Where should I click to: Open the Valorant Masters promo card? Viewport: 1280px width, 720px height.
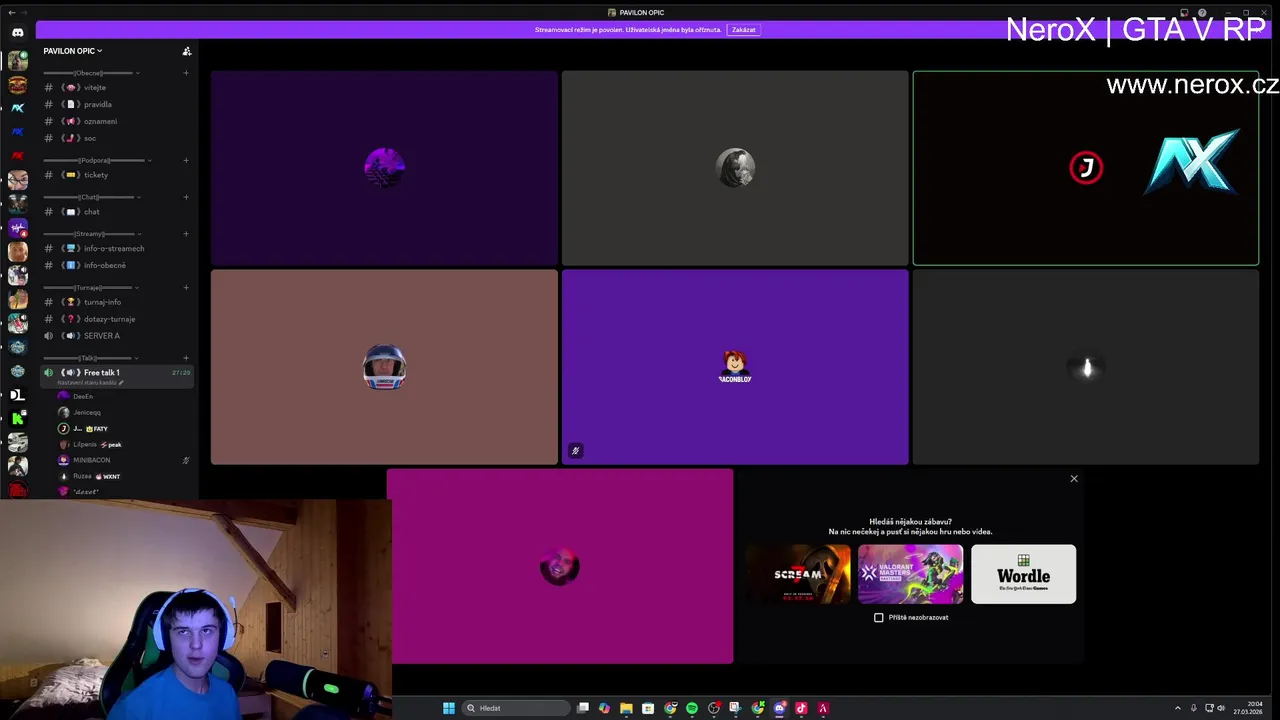tap(910, 574)
